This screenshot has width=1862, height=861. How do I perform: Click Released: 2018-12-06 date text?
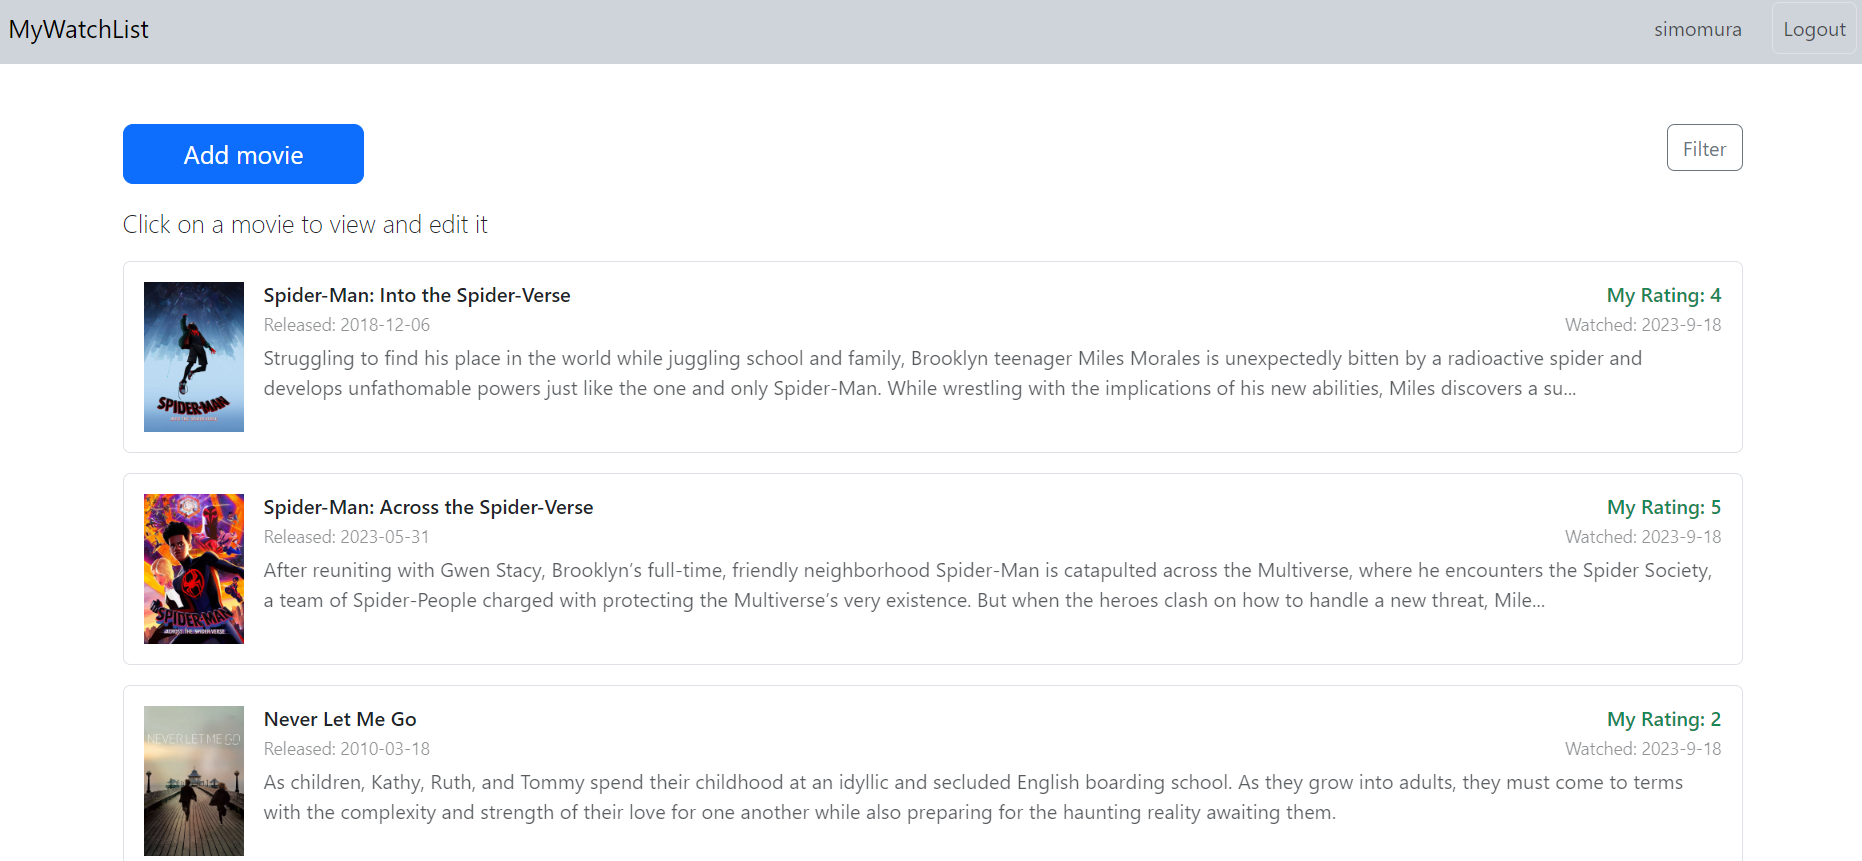click(347, 325)
